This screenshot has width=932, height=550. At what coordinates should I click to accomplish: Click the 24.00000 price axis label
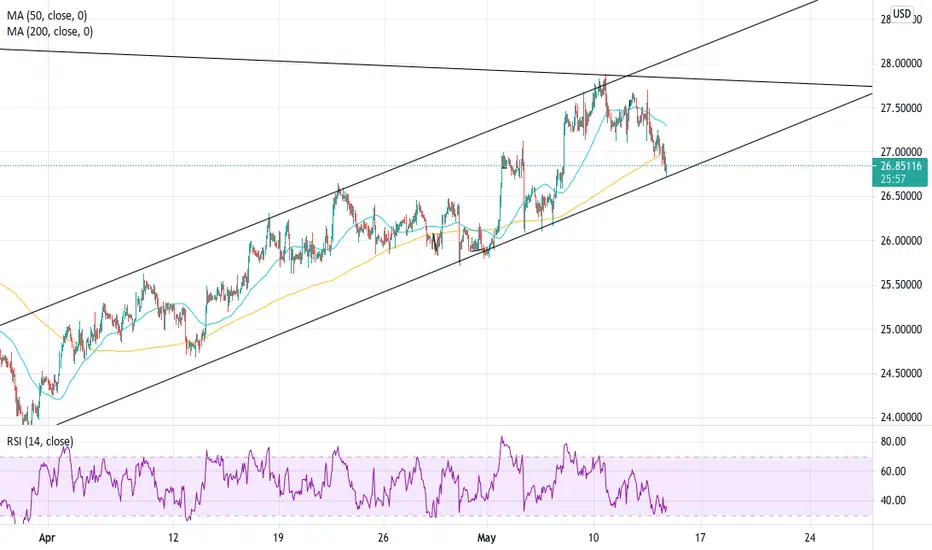pos(901,417)
